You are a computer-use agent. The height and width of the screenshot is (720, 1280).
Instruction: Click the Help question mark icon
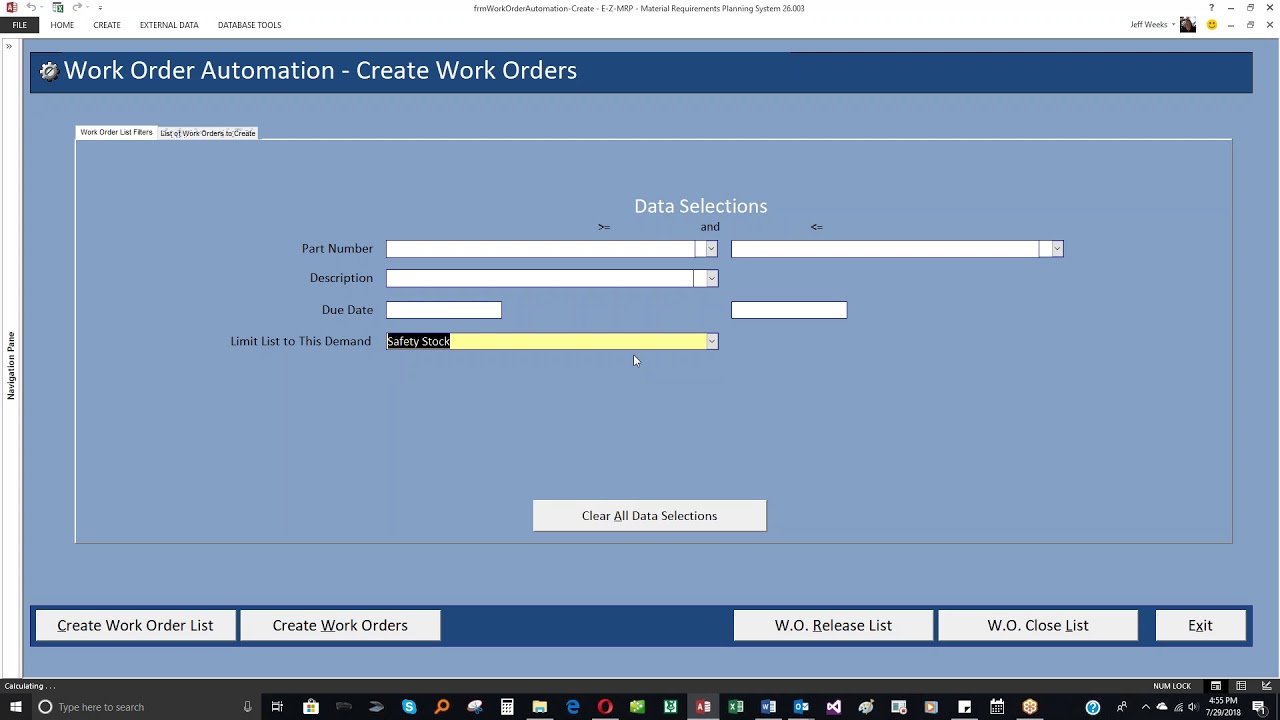[x=1211, y=8]
